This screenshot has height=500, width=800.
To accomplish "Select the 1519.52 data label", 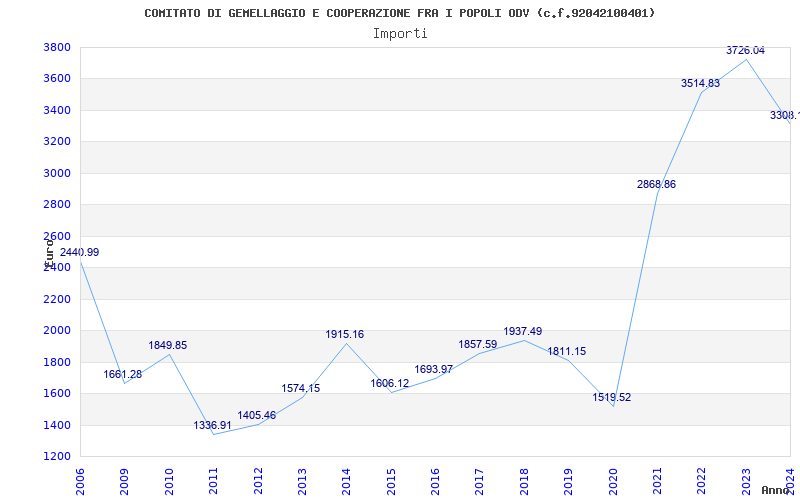I will point(611,397).
